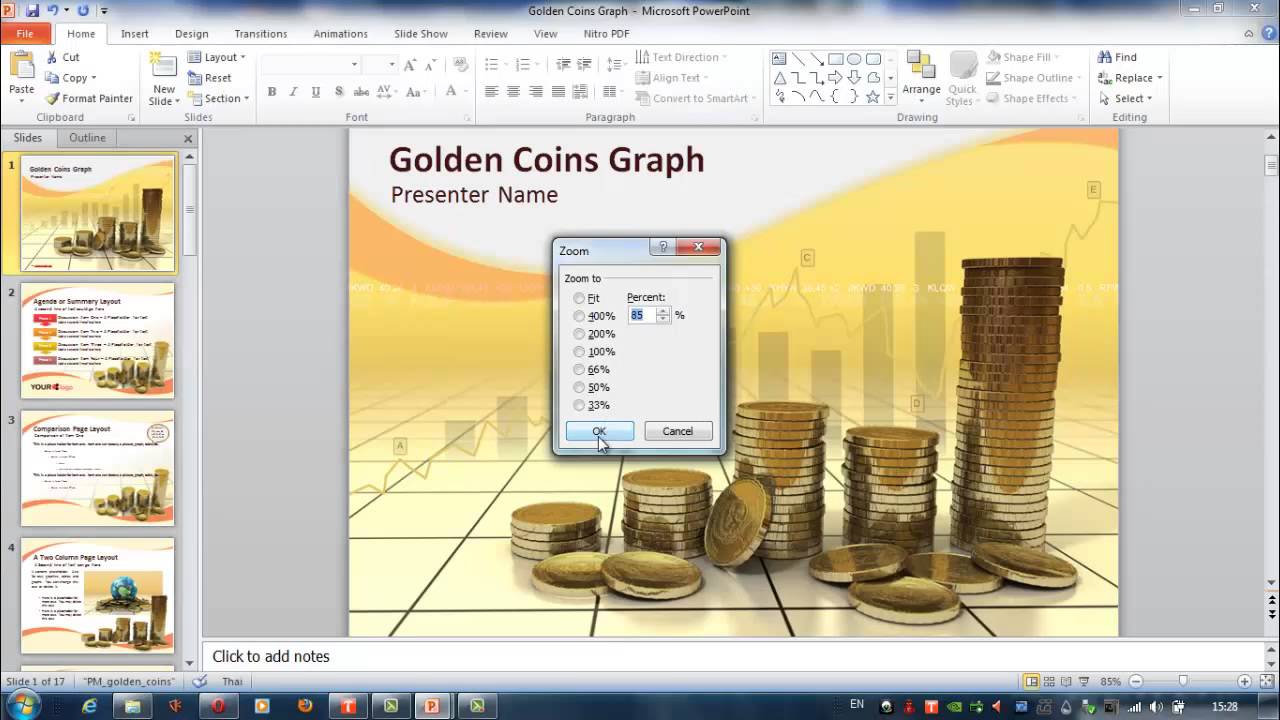Select the Fit radio button
Image resolution: width=1280 pixels, height=720 pixels.
click(579, 298)
